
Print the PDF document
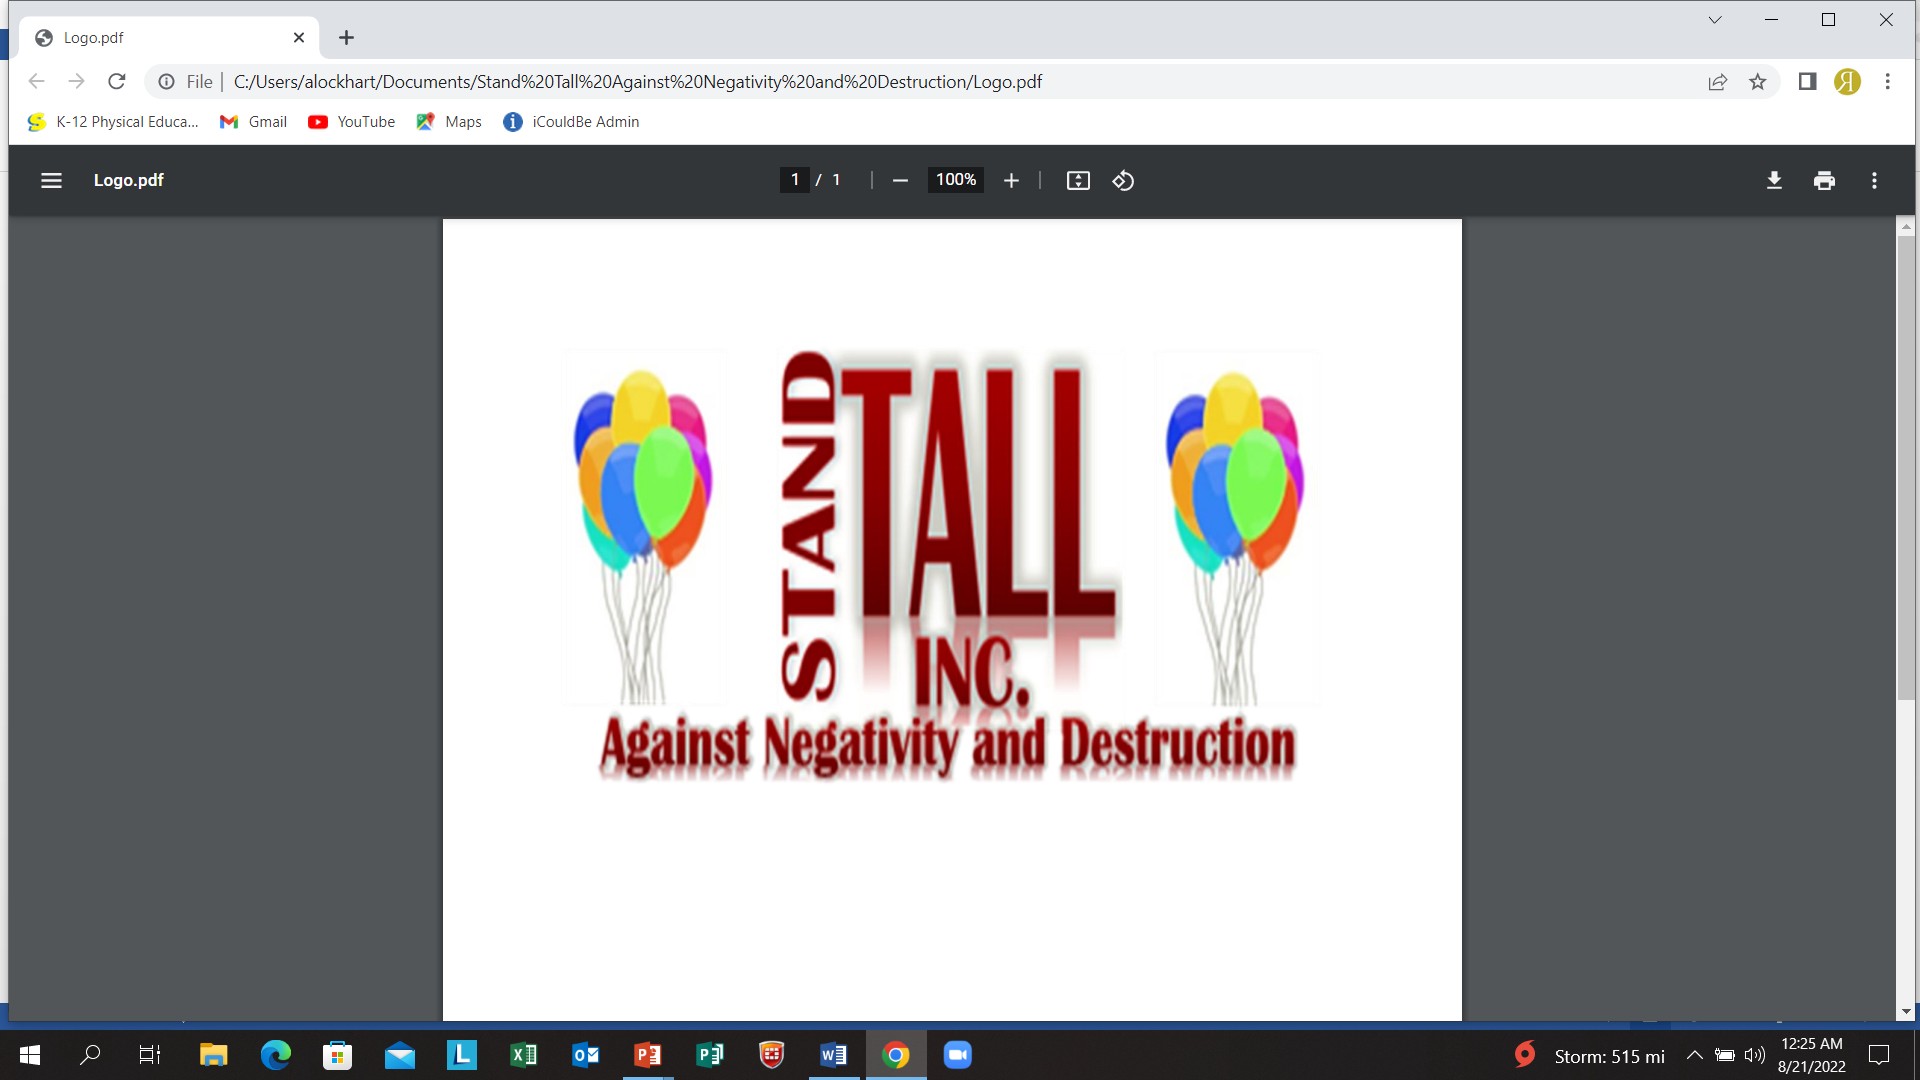point(1824,180)
